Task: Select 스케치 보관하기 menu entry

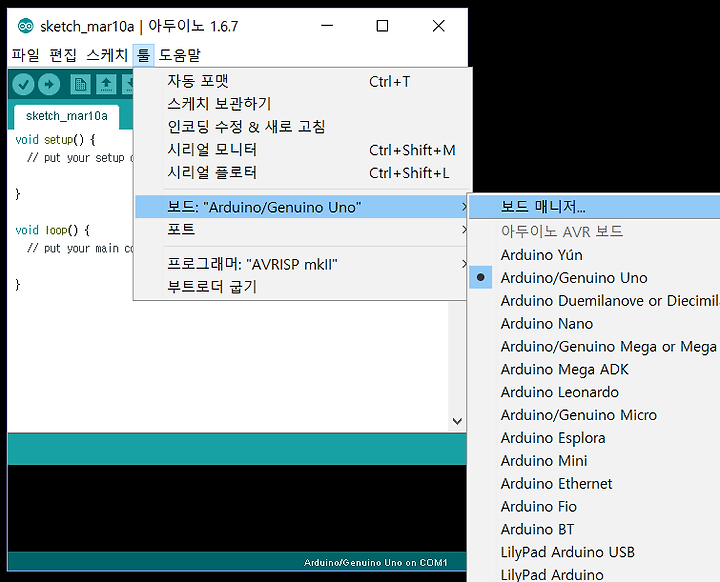Action: pos(304,104)
